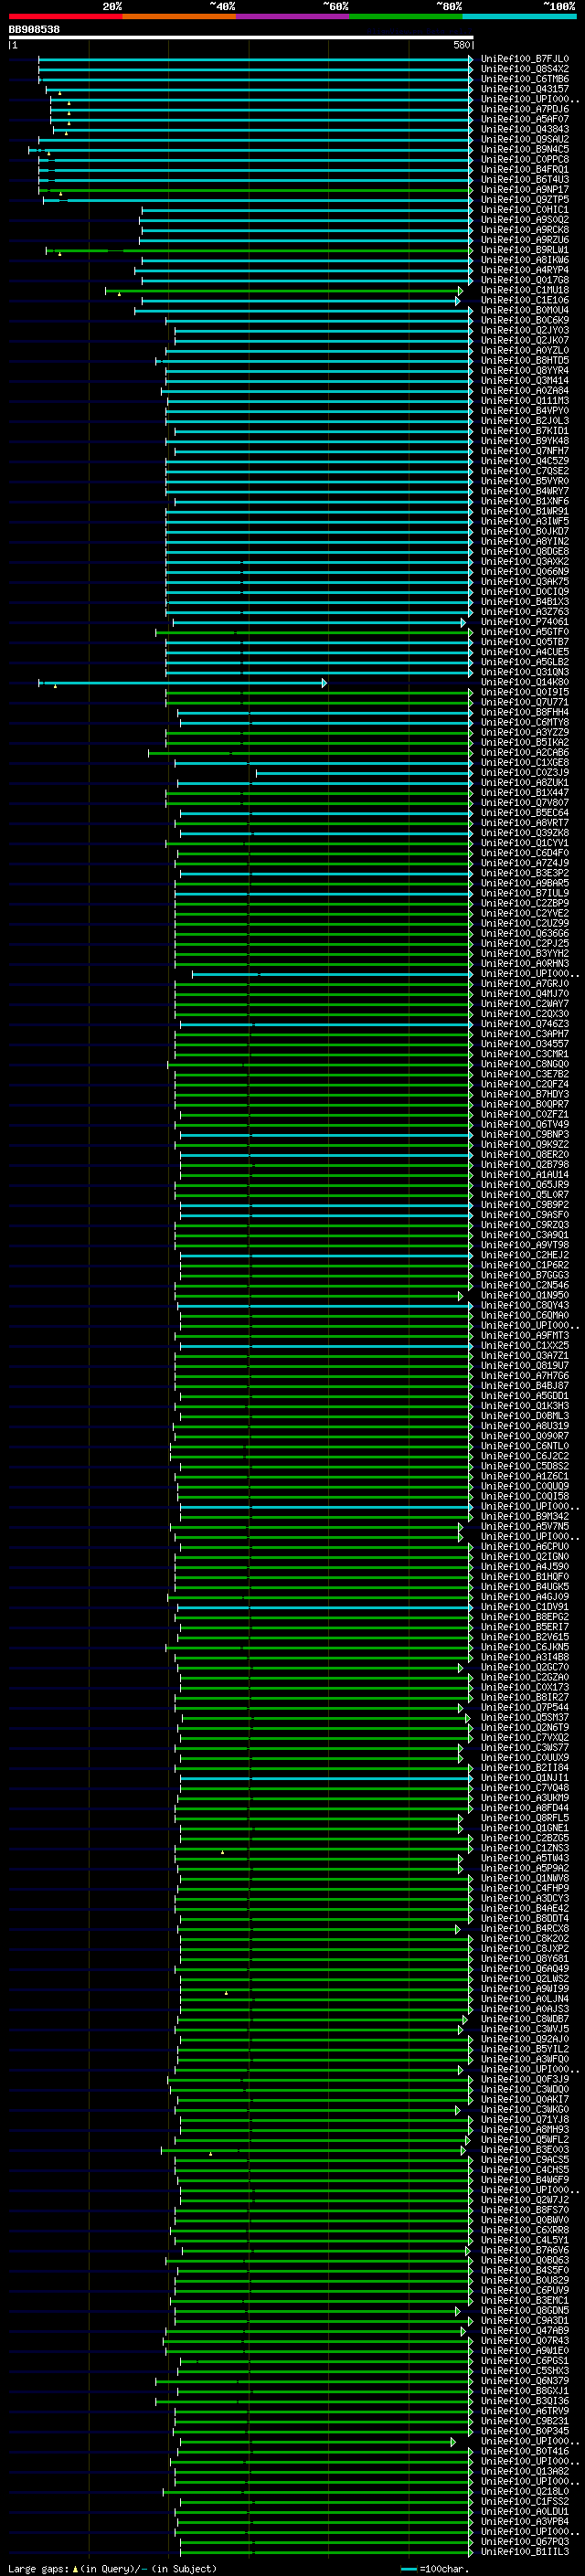The image size is (585, 2576).
Task: Click the white query sequence bar
Action: 241,38
